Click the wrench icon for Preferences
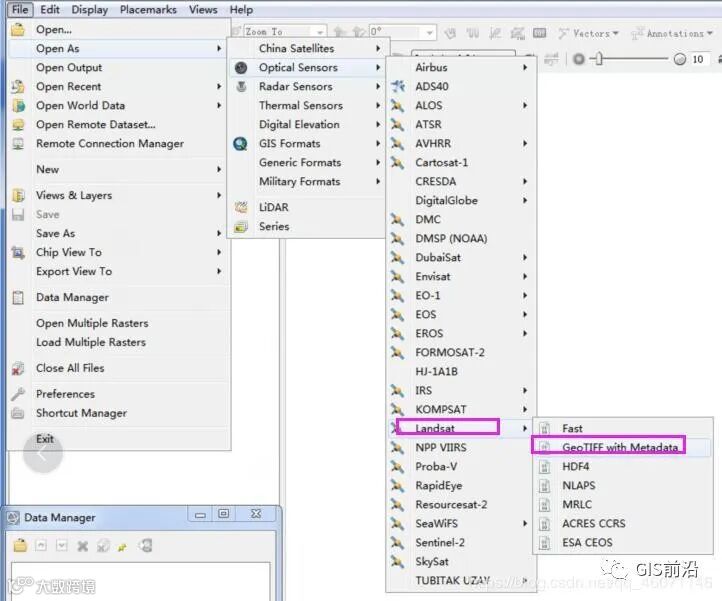 click(18, 394)
